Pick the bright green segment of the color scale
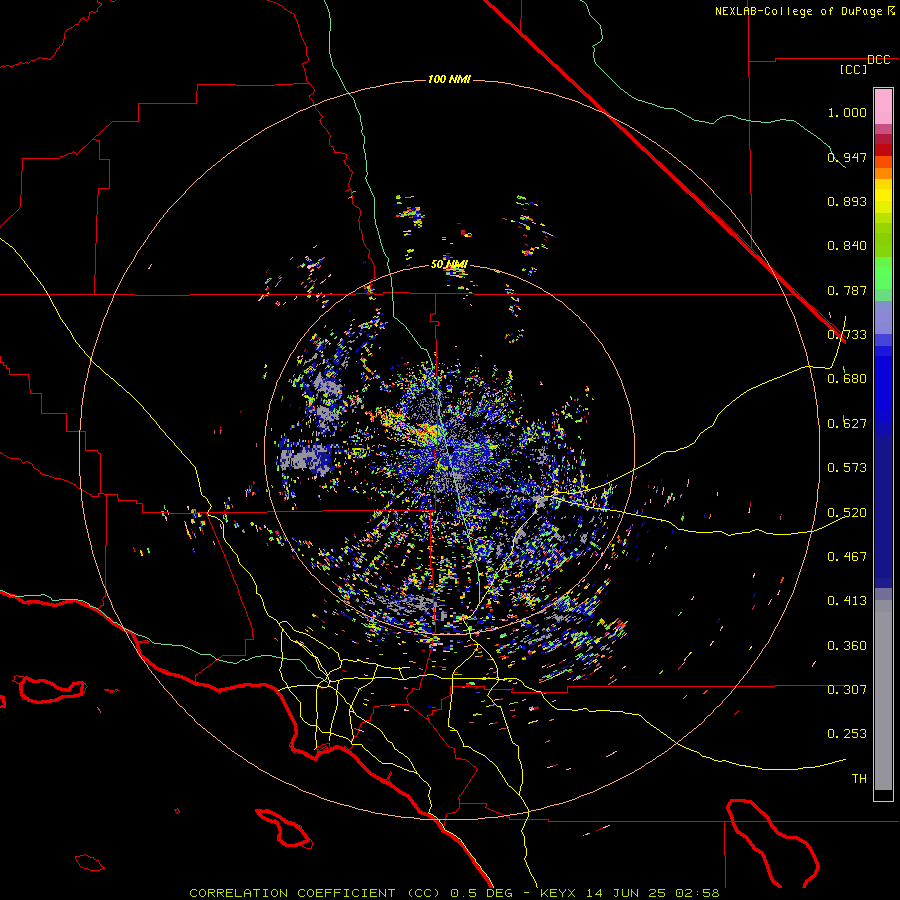 click(883, 273)
